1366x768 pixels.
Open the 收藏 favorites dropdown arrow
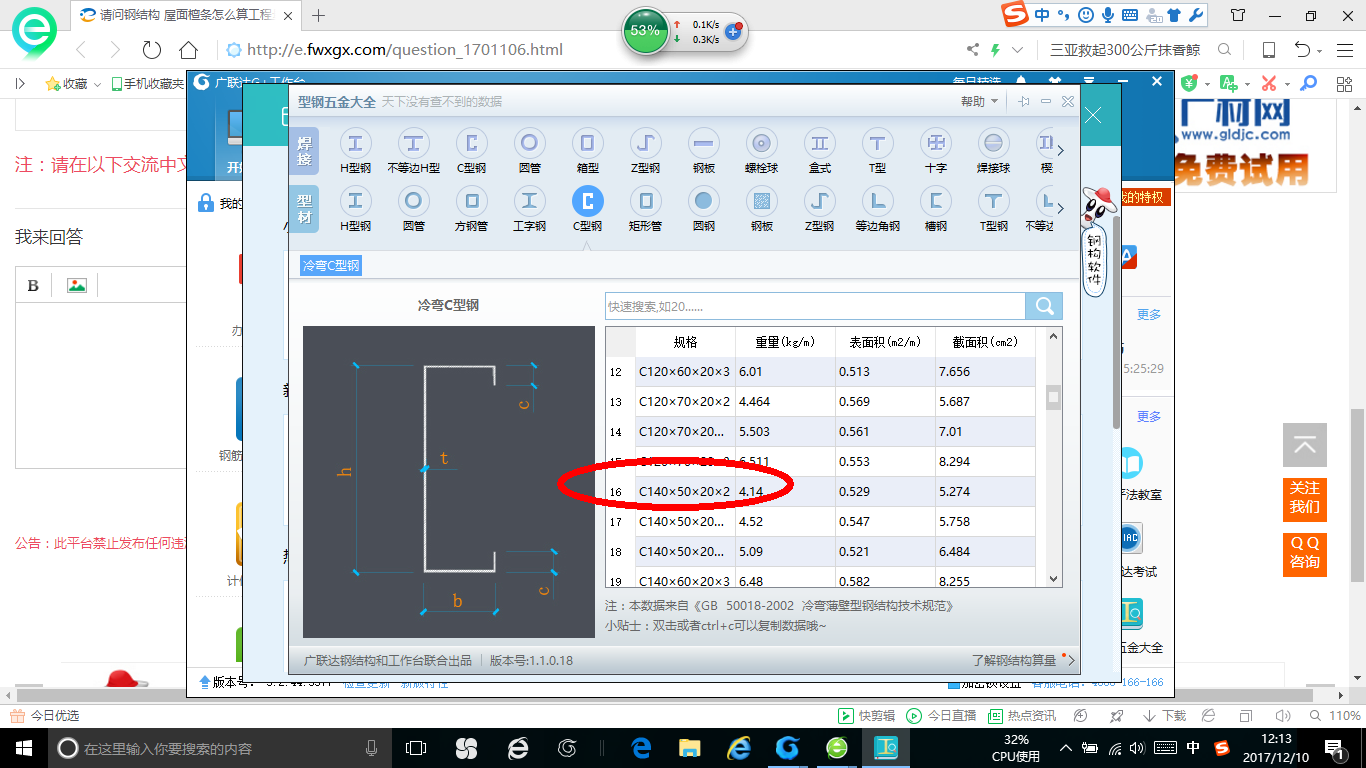coord(97,85)
